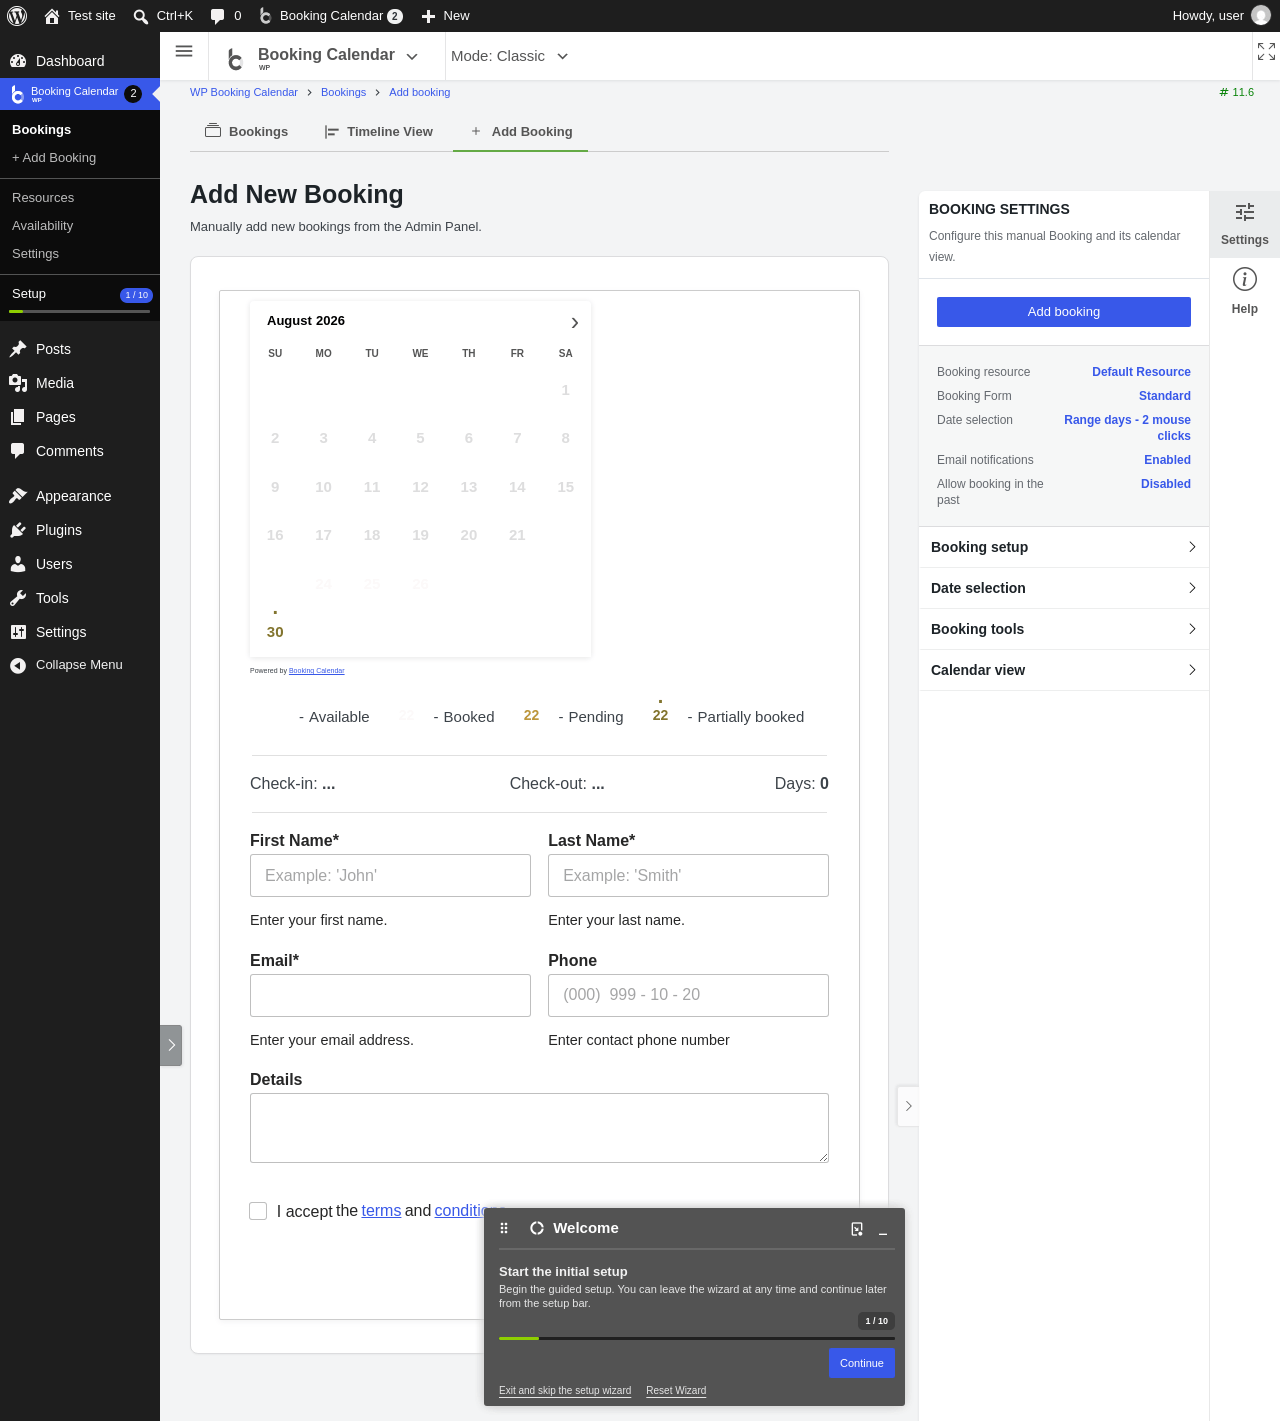Click the blue Add booking button

coord(1064,312)
